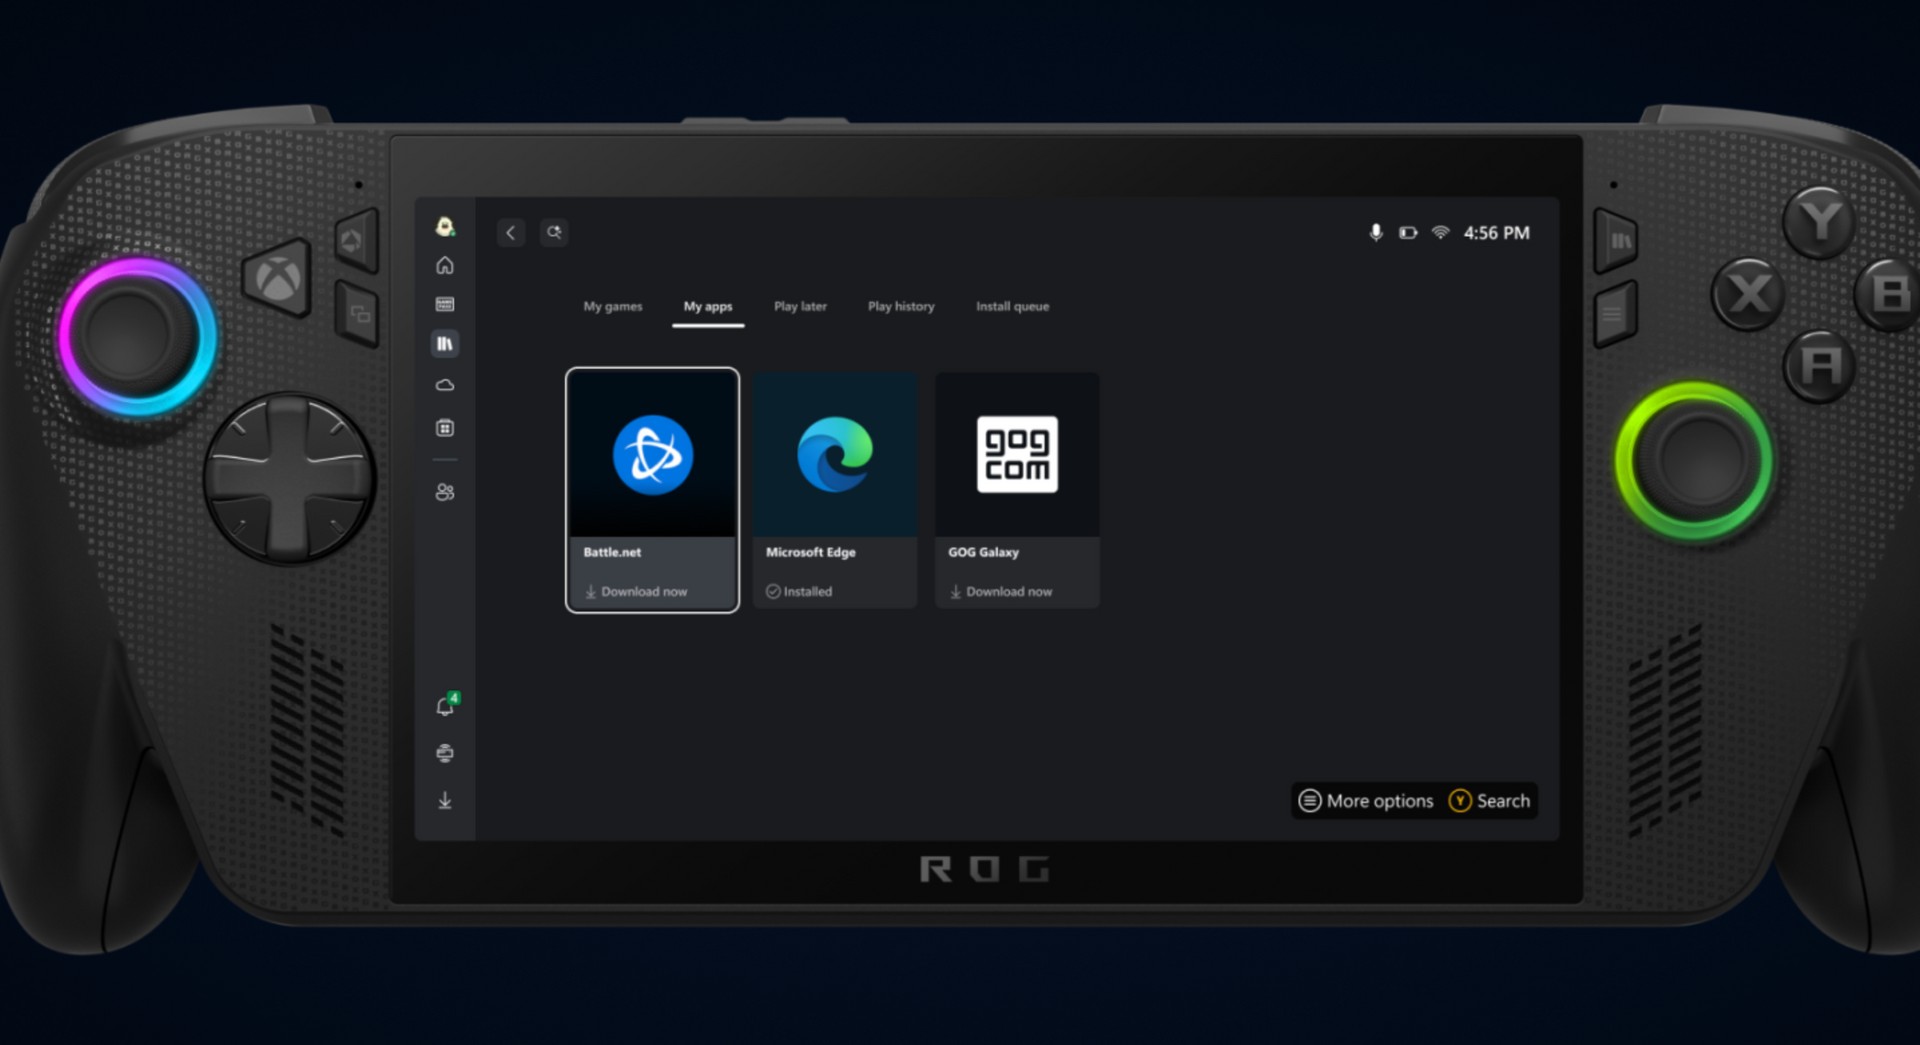Open the profile avatar in the sidebar
This screenshot has width=1920, height=1045.
tap(445, 227)
